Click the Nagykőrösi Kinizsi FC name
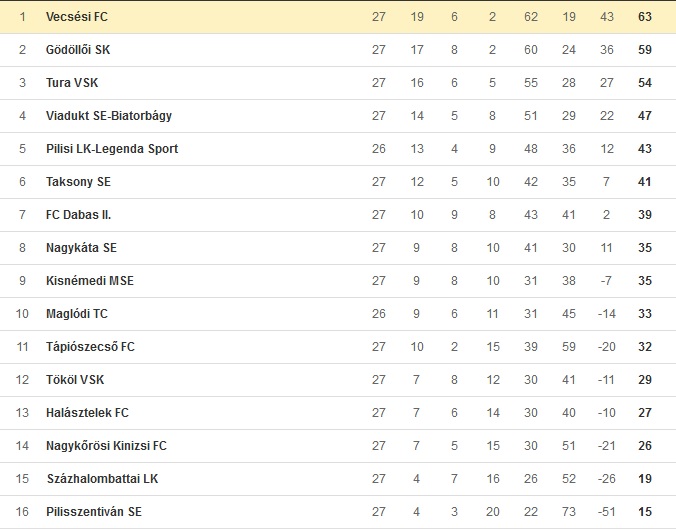676x529 pixels. [x=106, y=446]
